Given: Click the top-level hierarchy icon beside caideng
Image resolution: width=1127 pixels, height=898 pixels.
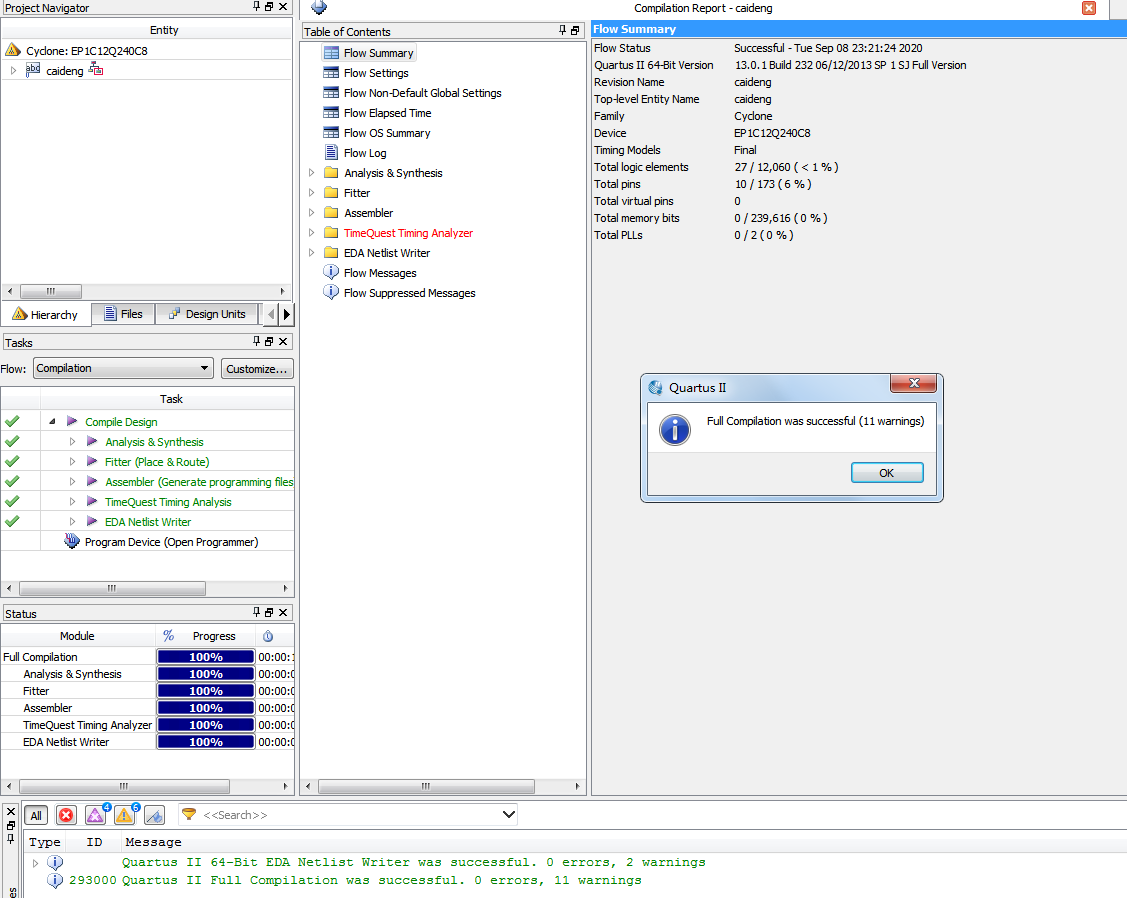Looking at the screenshot, I should (96, 71).
